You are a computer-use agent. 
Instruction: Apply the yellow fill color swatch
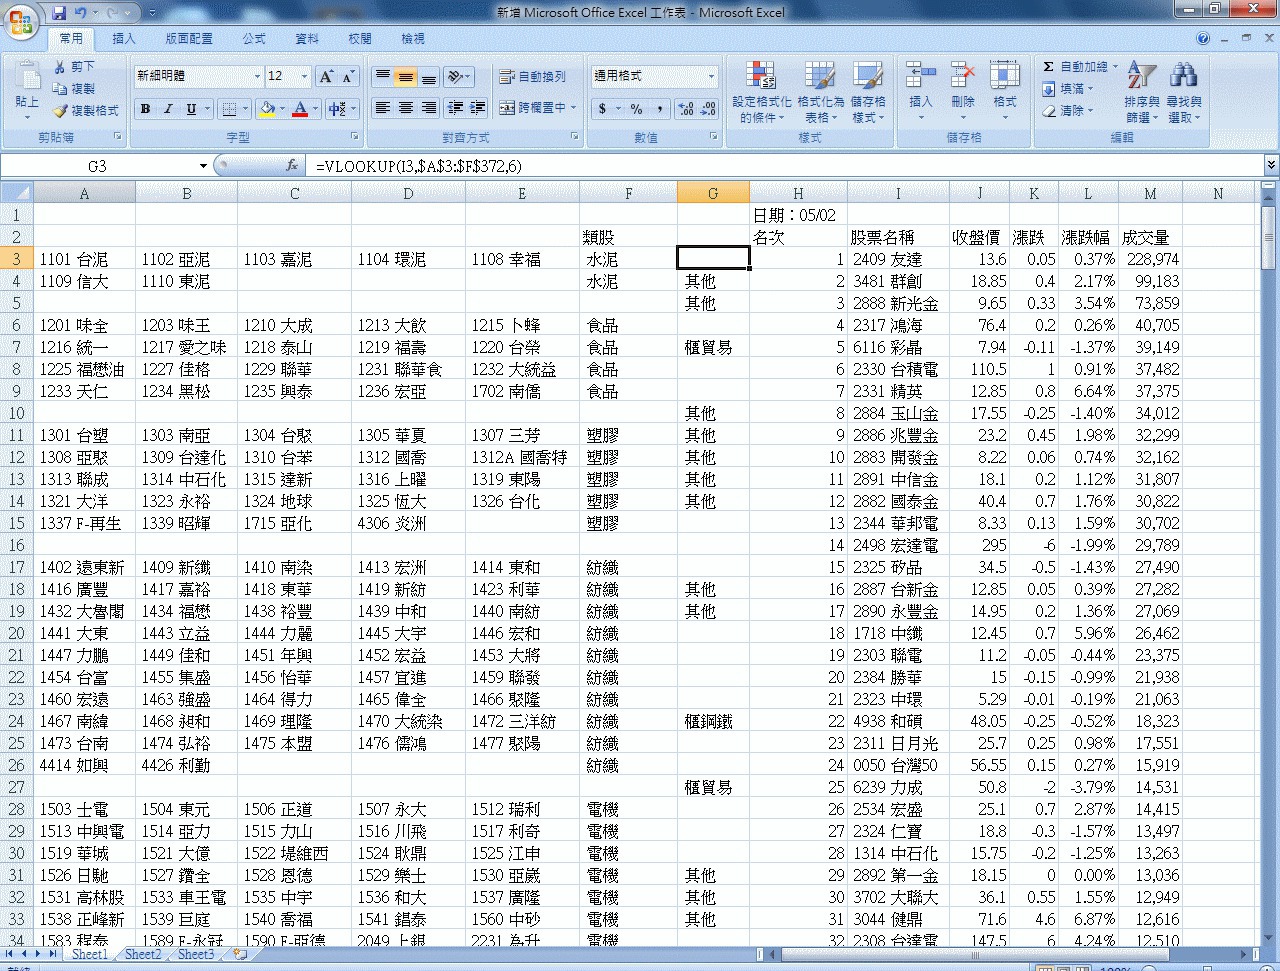point(267,109)
